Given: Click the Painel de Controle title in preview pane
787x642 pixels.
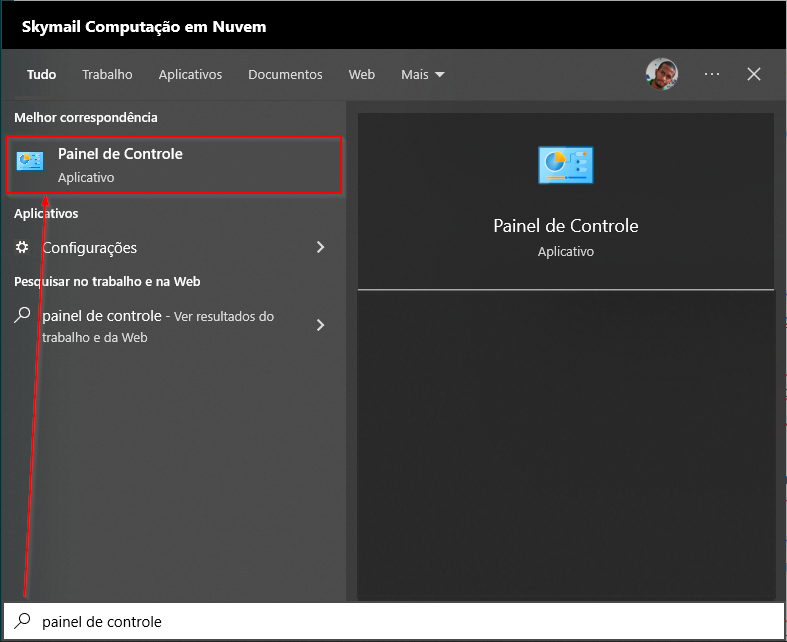Looking at the screenshot, I should click(x=566, y=226).
